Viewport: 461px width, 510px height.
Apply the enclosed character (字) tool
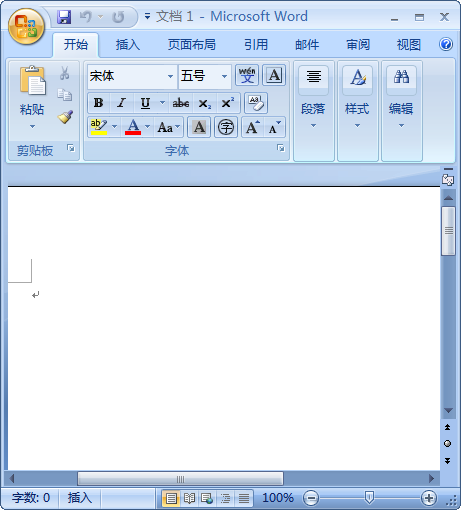pos(226,127)
